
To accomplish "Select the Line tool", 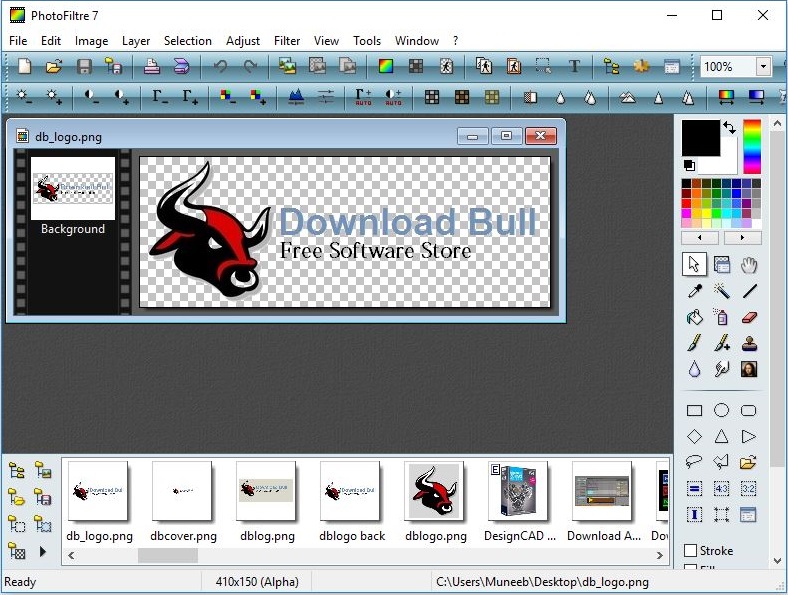I will point(749,290).
